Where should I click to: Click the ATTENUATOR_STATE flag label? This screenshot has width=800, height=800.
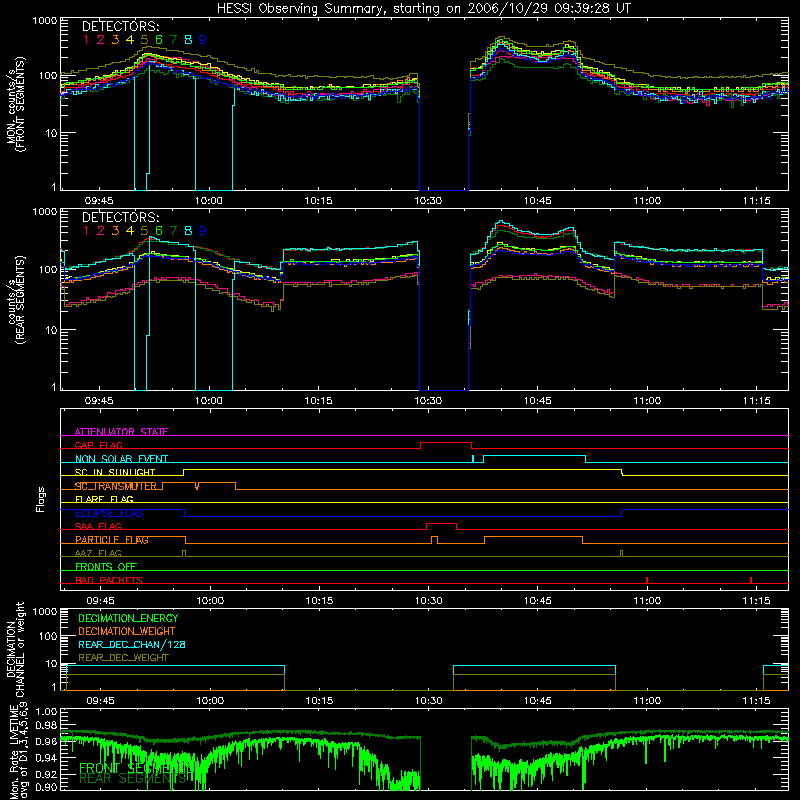coord(121,432)
